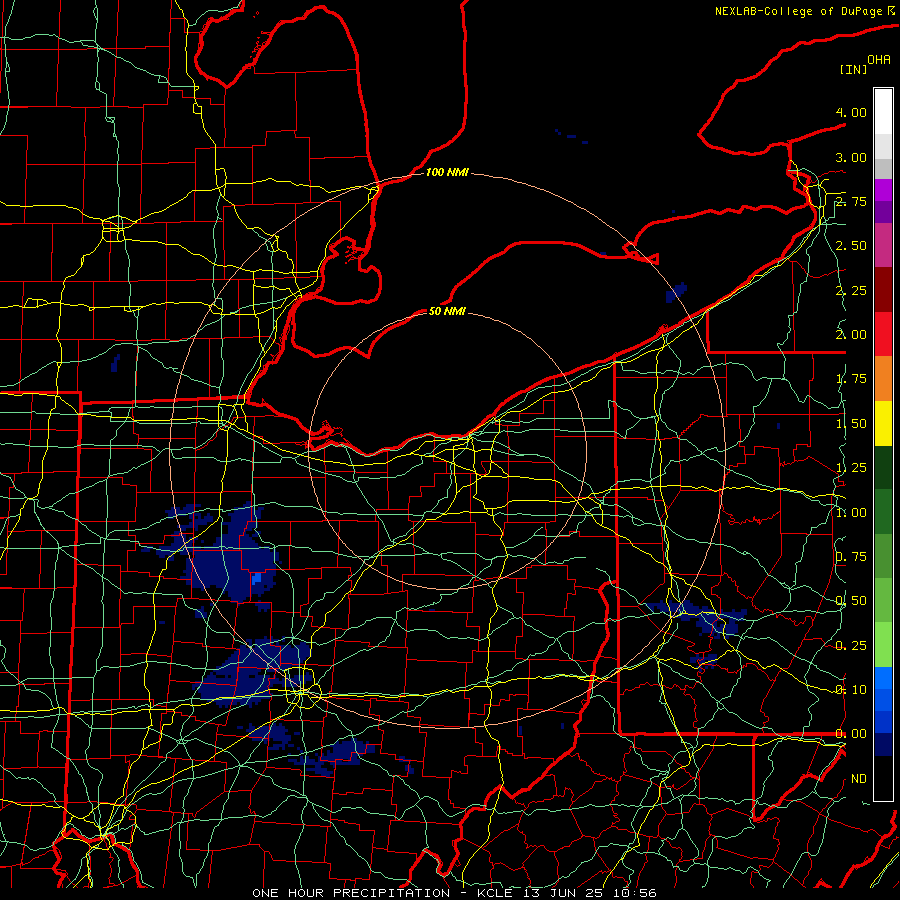Select the 2.50 legend value
The image size is (900, 900).
click(x=851, y=246)
